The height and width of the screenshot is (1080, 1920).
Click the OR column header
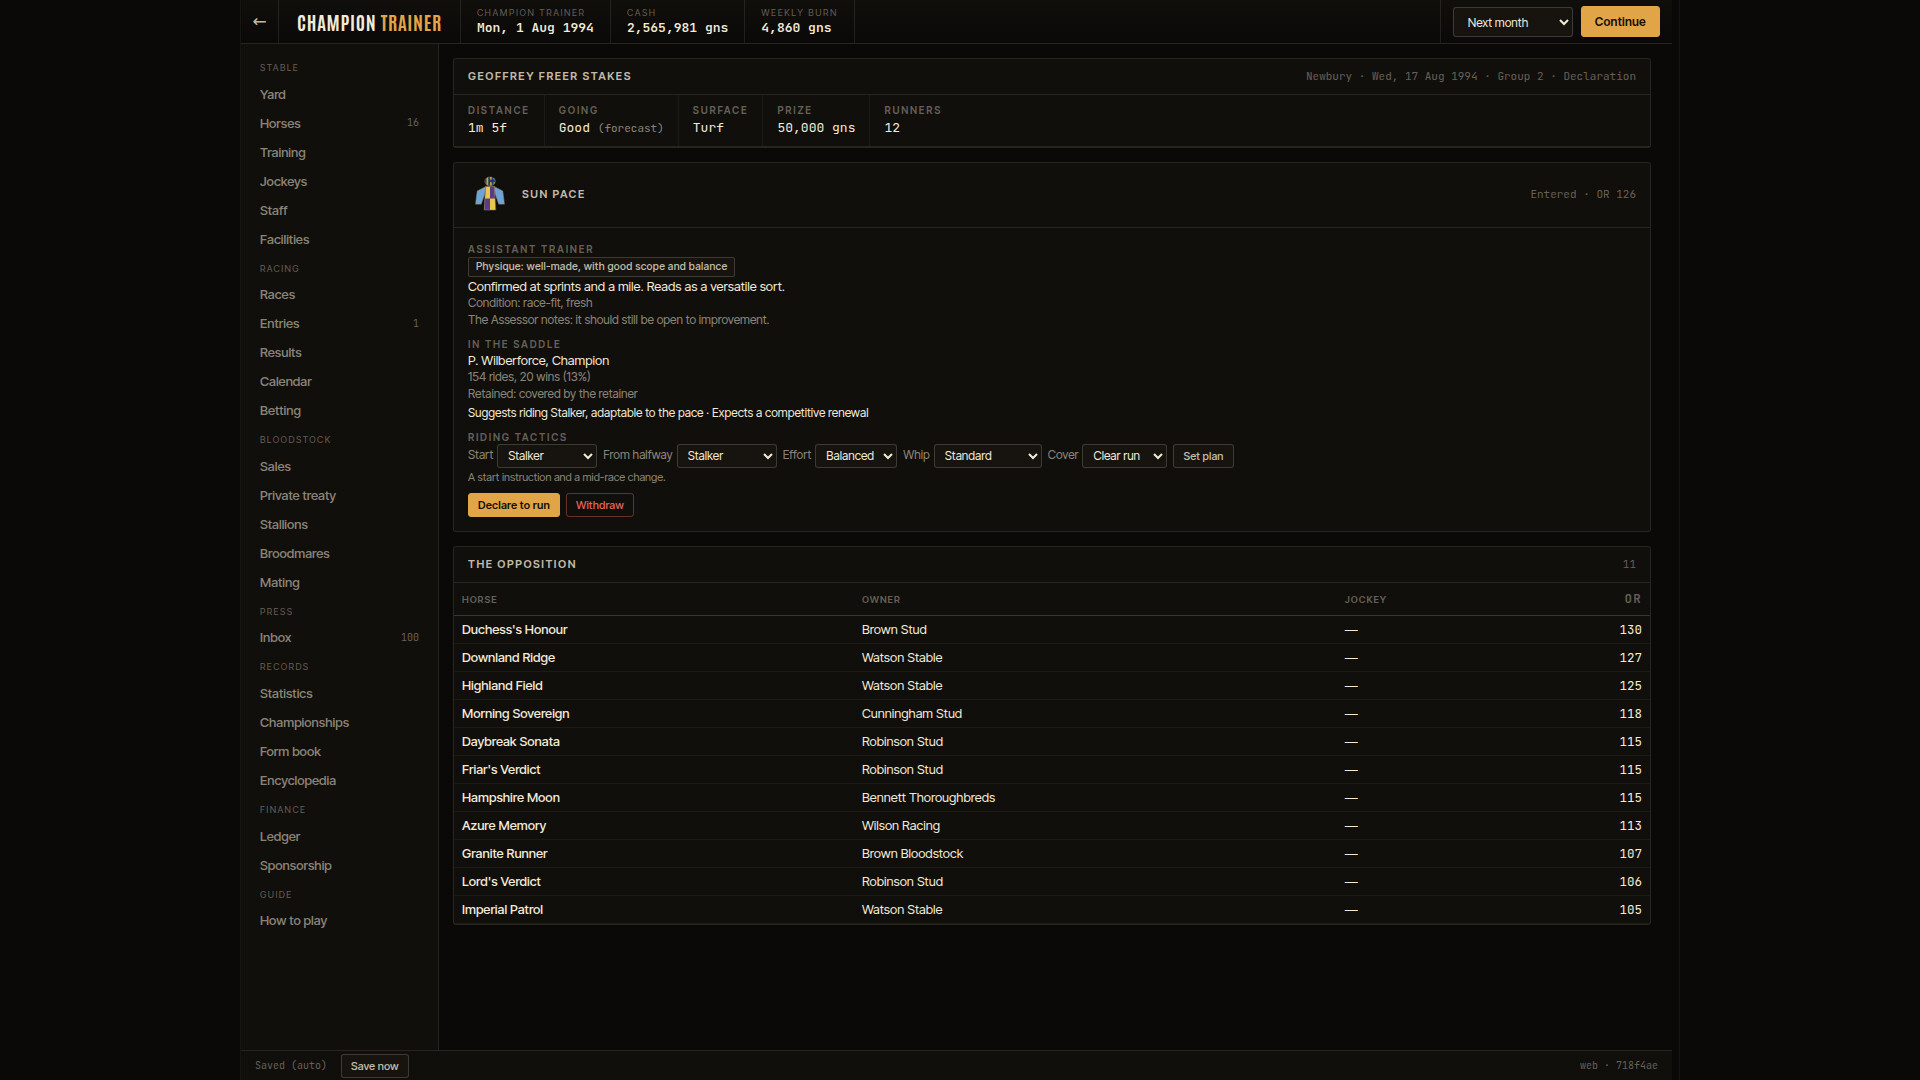pyautogui.click(x=1632, y=599)
